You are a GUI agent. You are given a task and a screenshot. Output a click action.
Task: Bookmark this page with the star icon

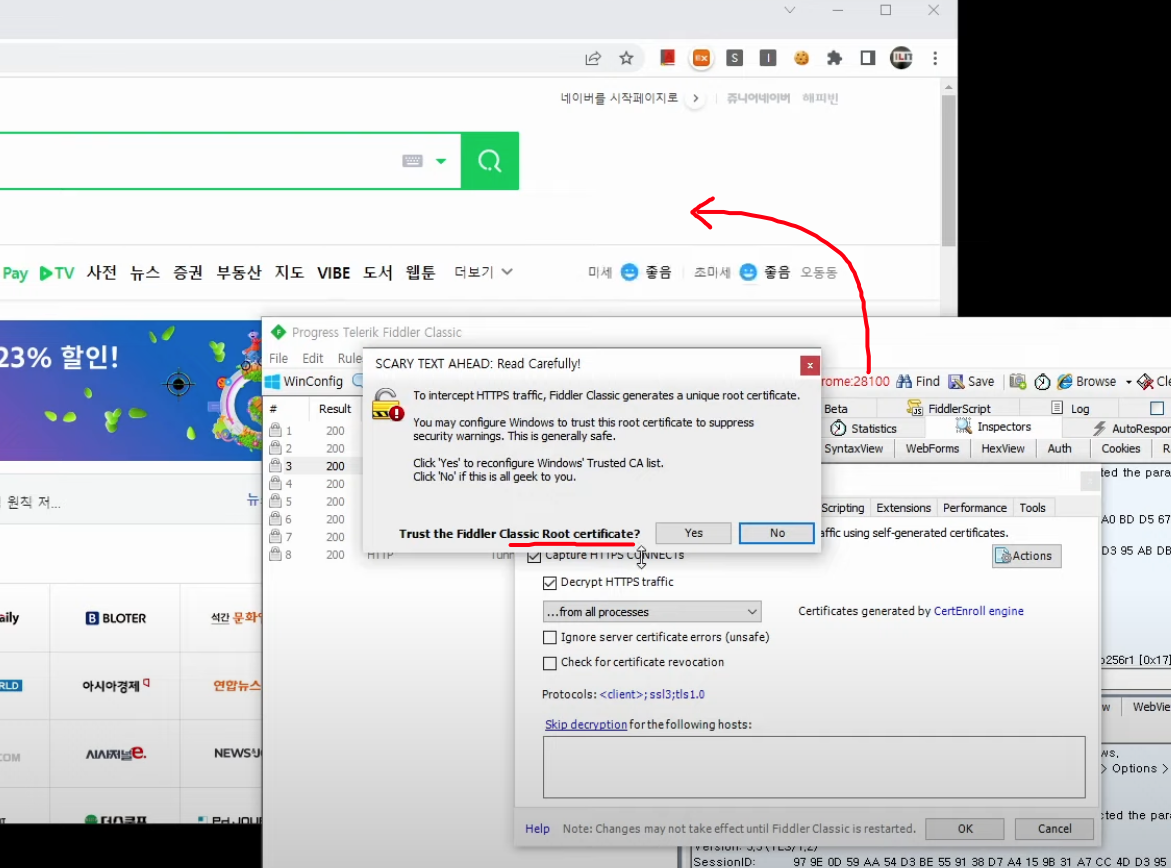tap(627, 58)
